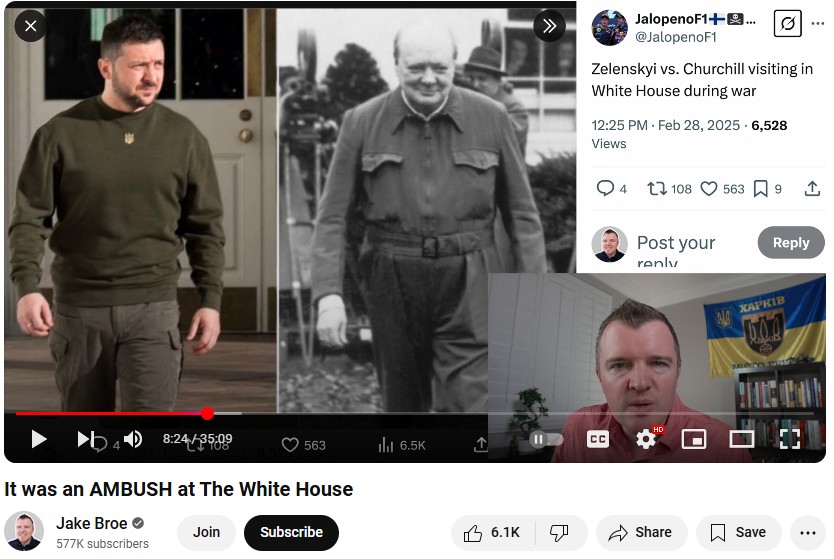Enable theater mode view
Image resolution: width=834 pixels, height=559 pixels.
741,439
